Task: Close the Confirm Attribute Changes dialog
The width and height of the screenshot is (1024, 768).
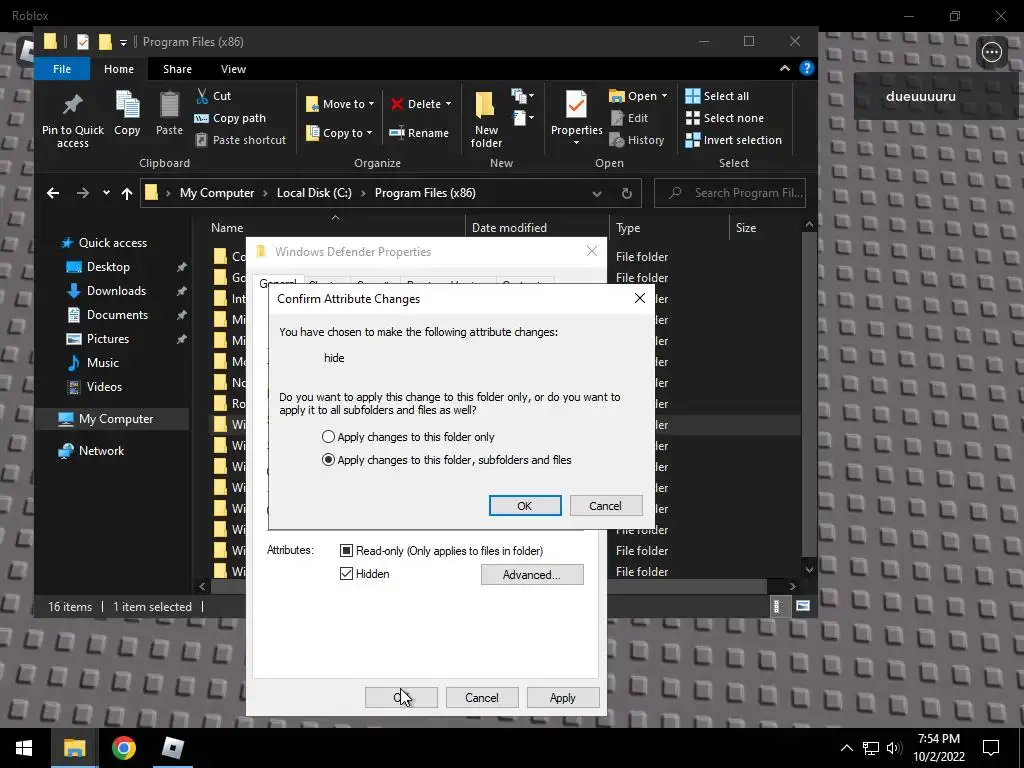Action: 639,298
